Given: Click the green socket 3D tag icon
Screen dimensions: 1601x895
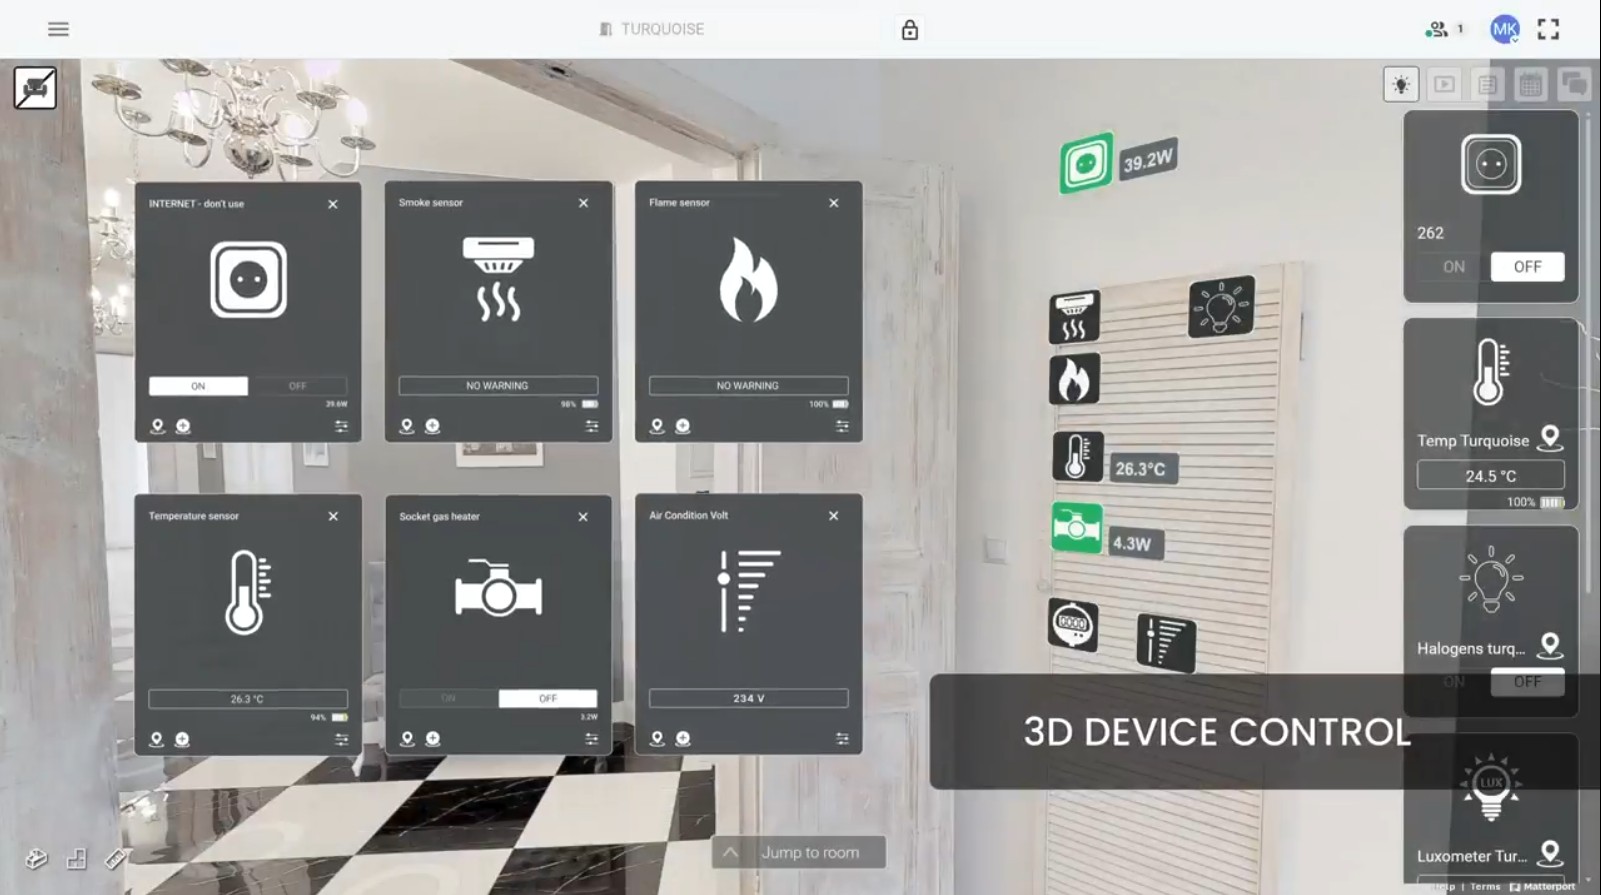Looking at the screenshot, I should [1086, 162].
